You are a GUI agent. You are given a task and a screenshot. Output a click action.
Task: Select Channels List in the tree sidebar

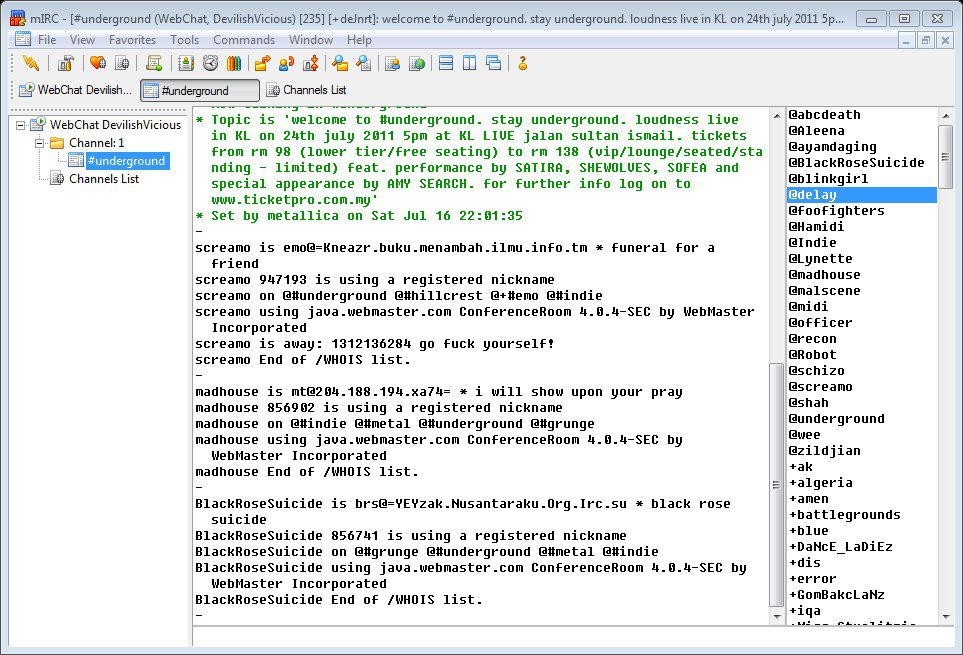pyautogui.click(x=103, y=179)
